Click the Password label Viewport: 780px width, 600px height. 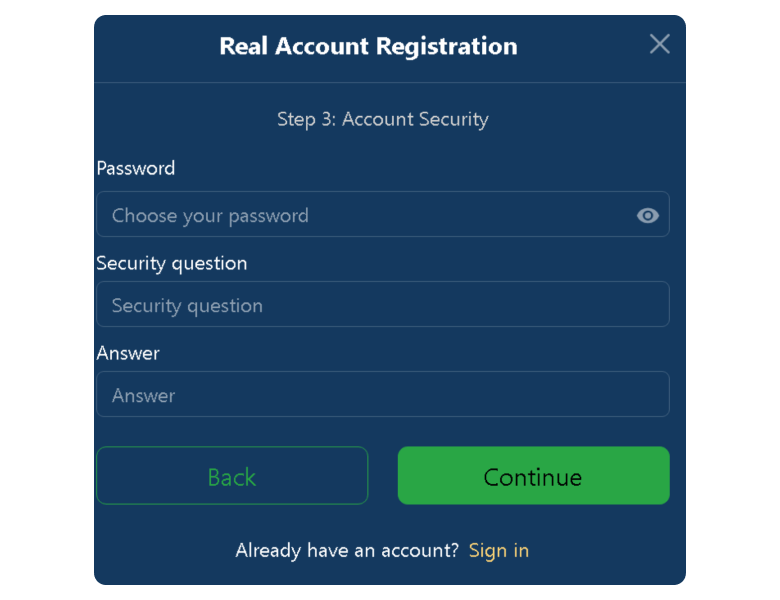tap(136, 168)
